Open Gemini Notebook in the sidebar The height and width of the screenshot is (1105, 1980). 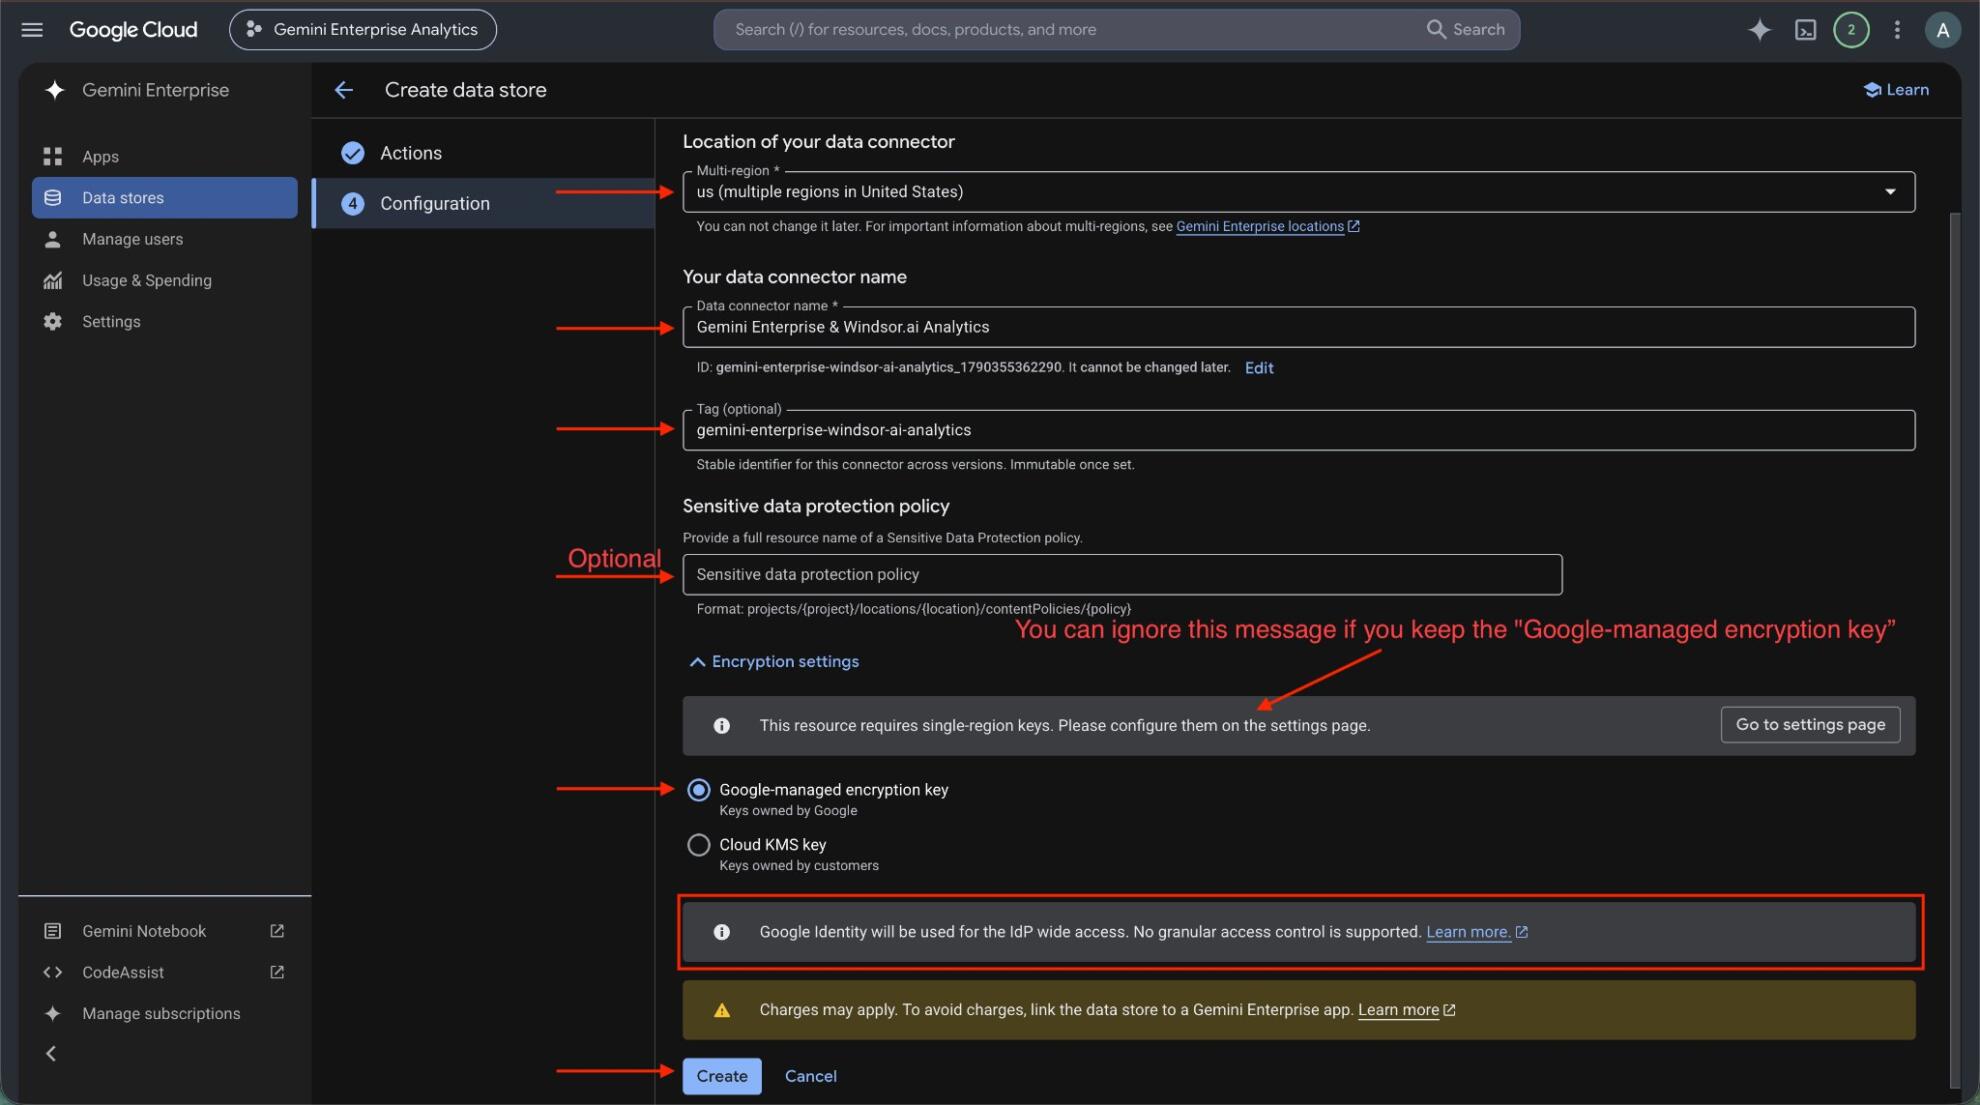(144, 931)
